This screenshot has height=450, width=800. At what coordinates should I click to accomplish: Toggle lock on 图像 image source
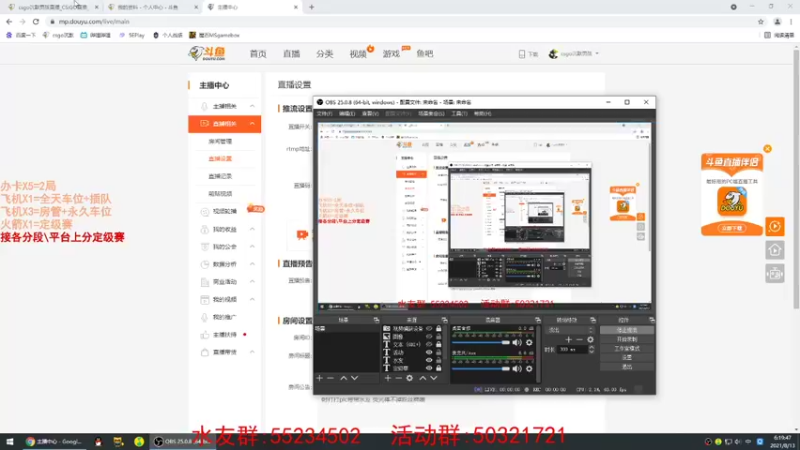[439, 337]
